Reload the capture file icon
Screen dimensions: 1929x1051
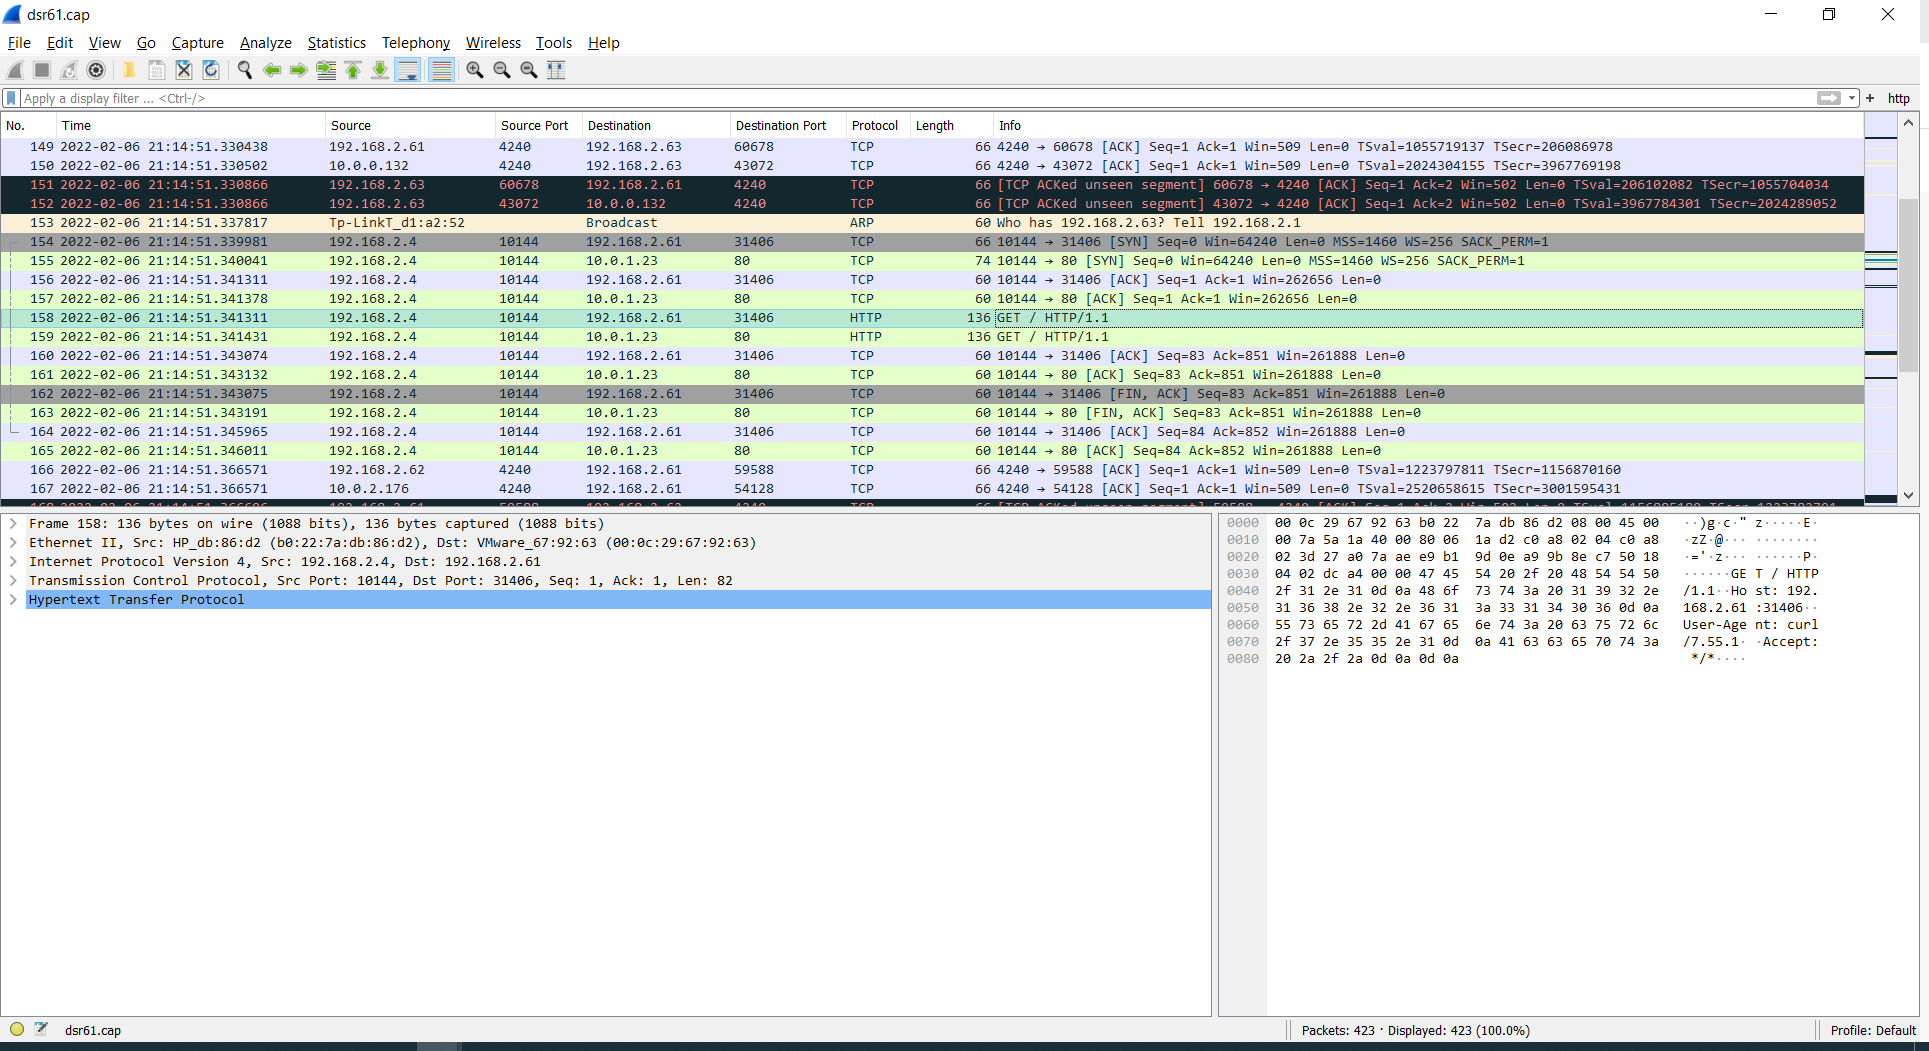(210, 70)
